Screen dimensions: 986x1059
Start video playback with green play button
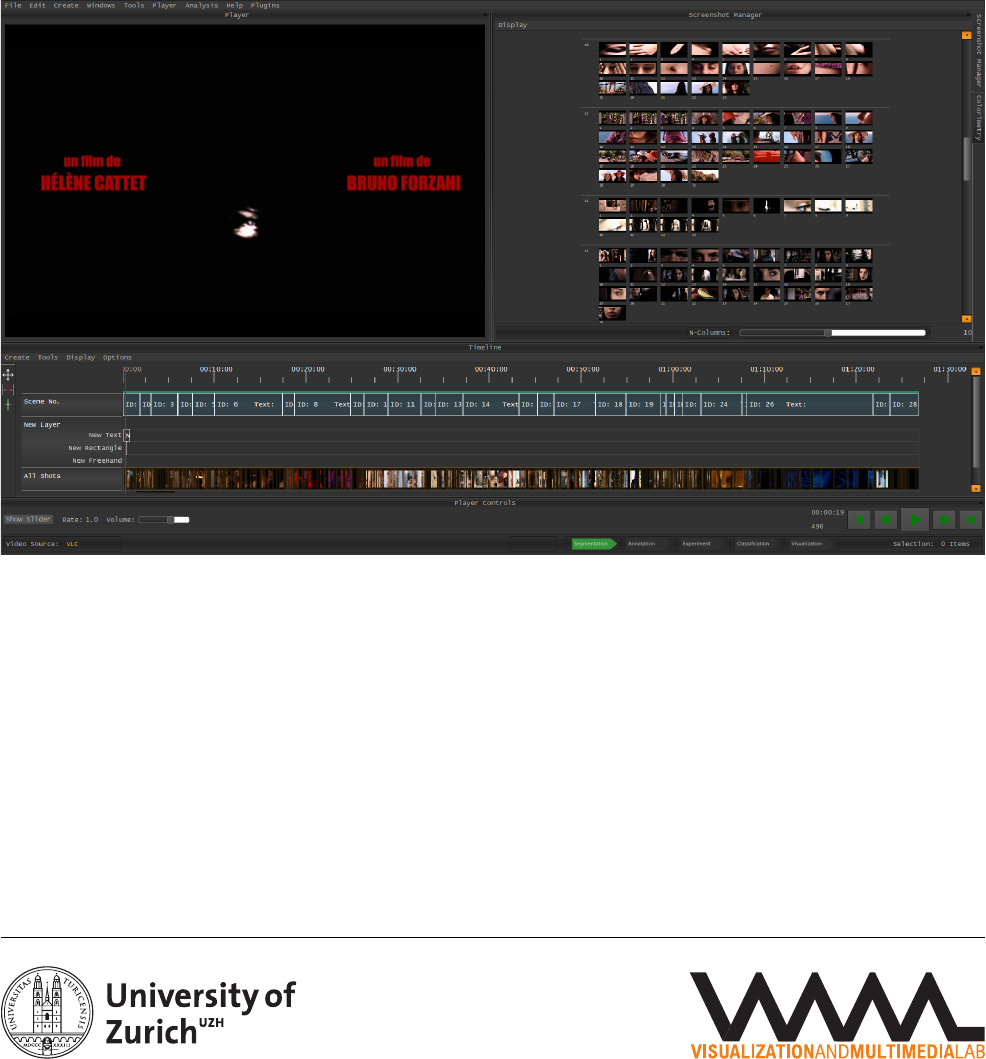(915, 519)
